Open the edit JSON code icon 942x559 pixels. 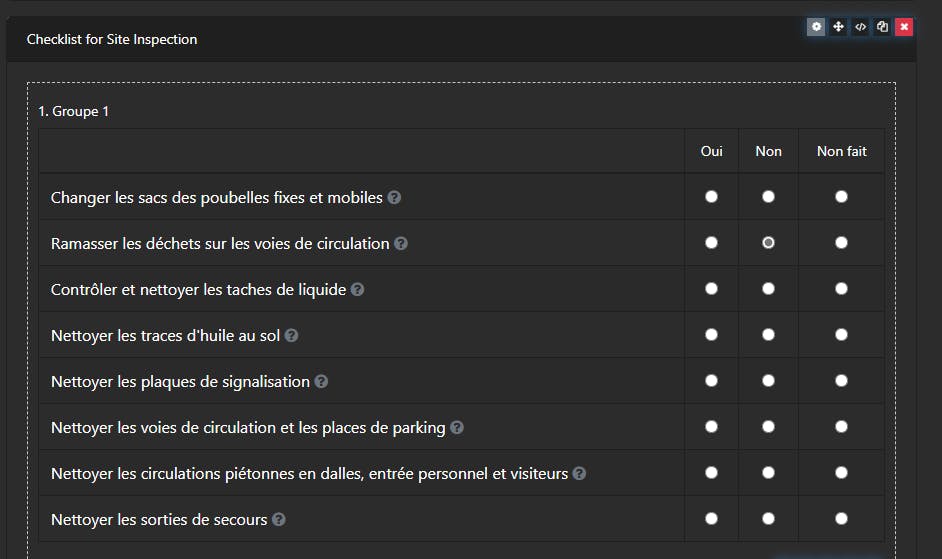click(x=860, y=27)
